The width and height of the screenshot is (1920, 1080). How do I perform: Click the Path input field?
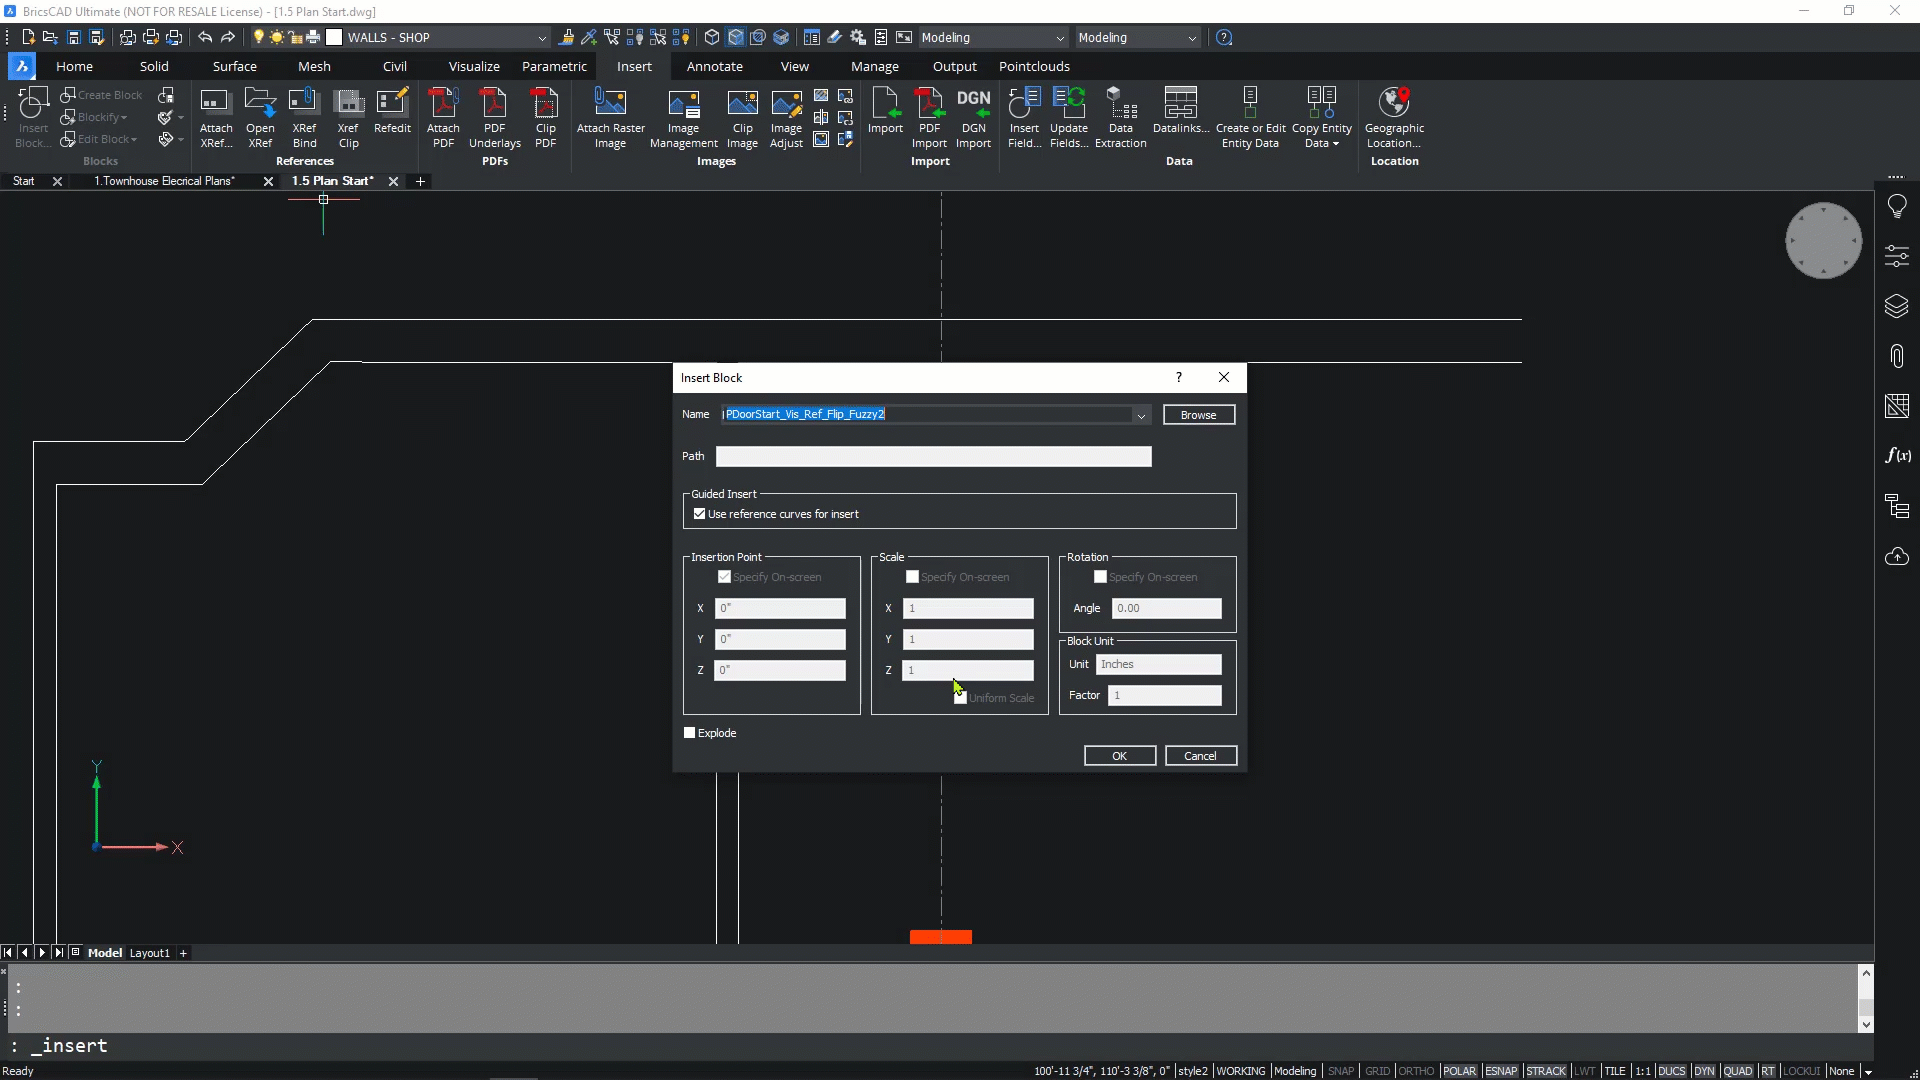click(x=933, y=457)
